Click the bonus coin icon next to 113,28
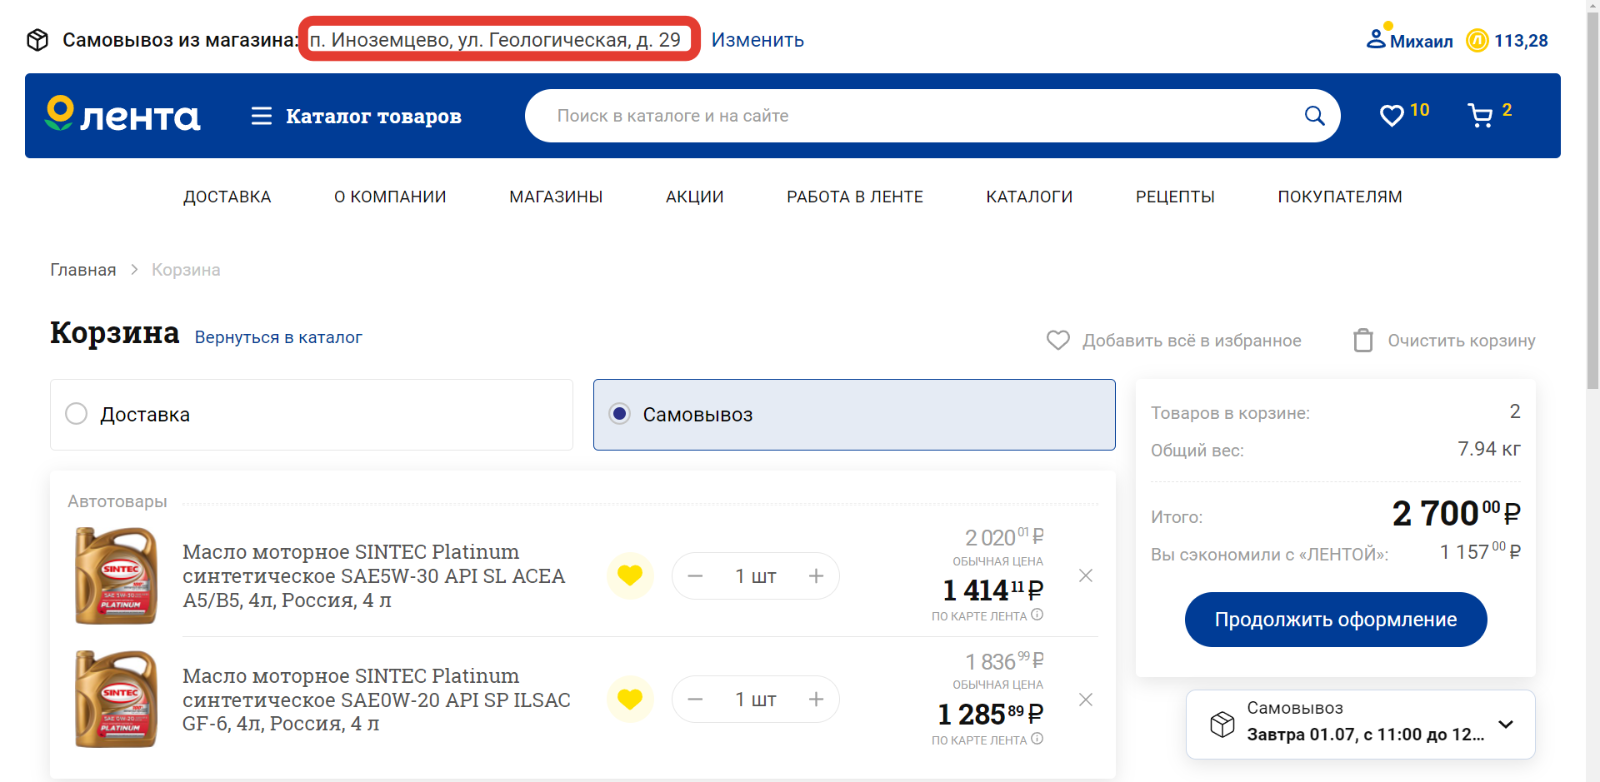This screenshot has width=1600, height=782. click(1477, 40)
